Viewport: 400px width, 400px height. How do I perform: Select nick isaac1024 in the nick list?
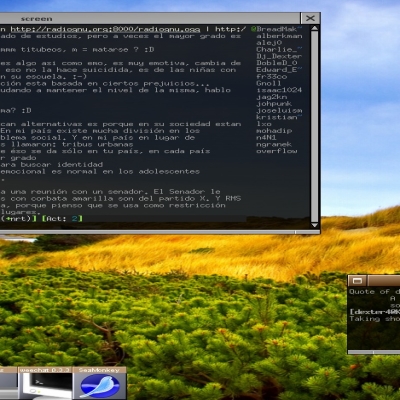point(279,90)
